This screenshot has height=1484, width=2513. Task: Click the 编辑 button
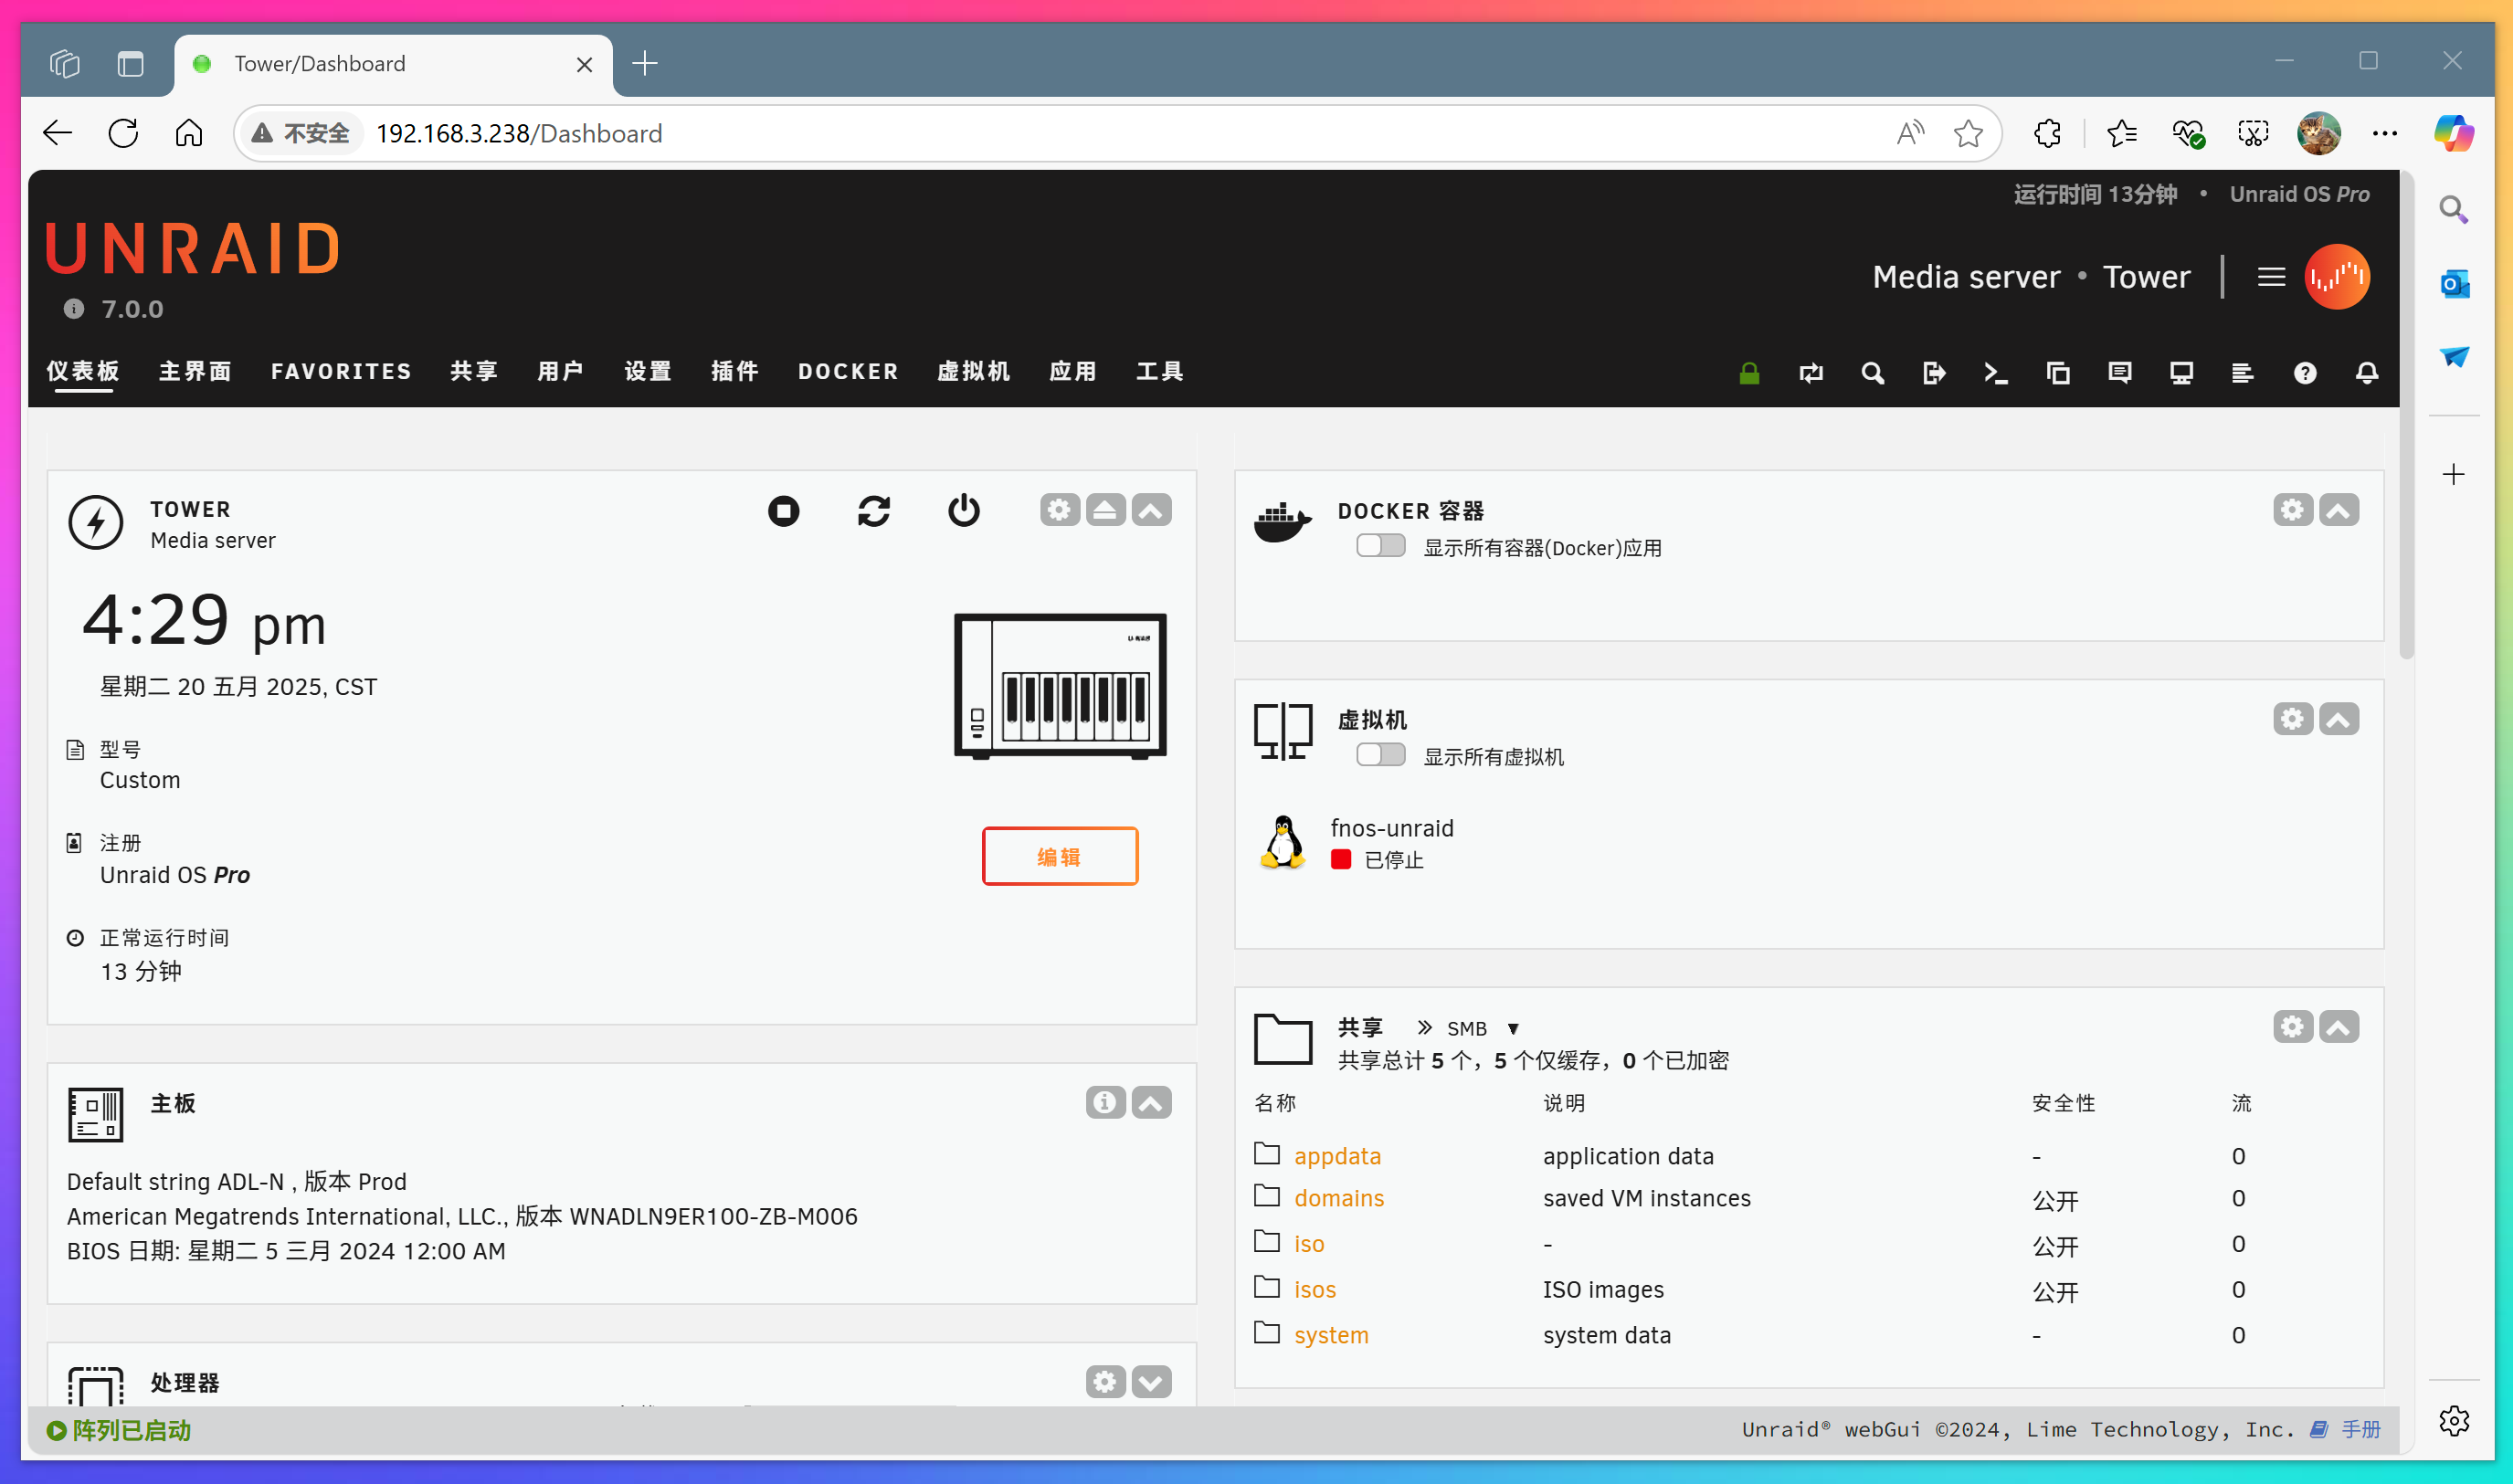pyautogui.click(x=1059, y=856)
